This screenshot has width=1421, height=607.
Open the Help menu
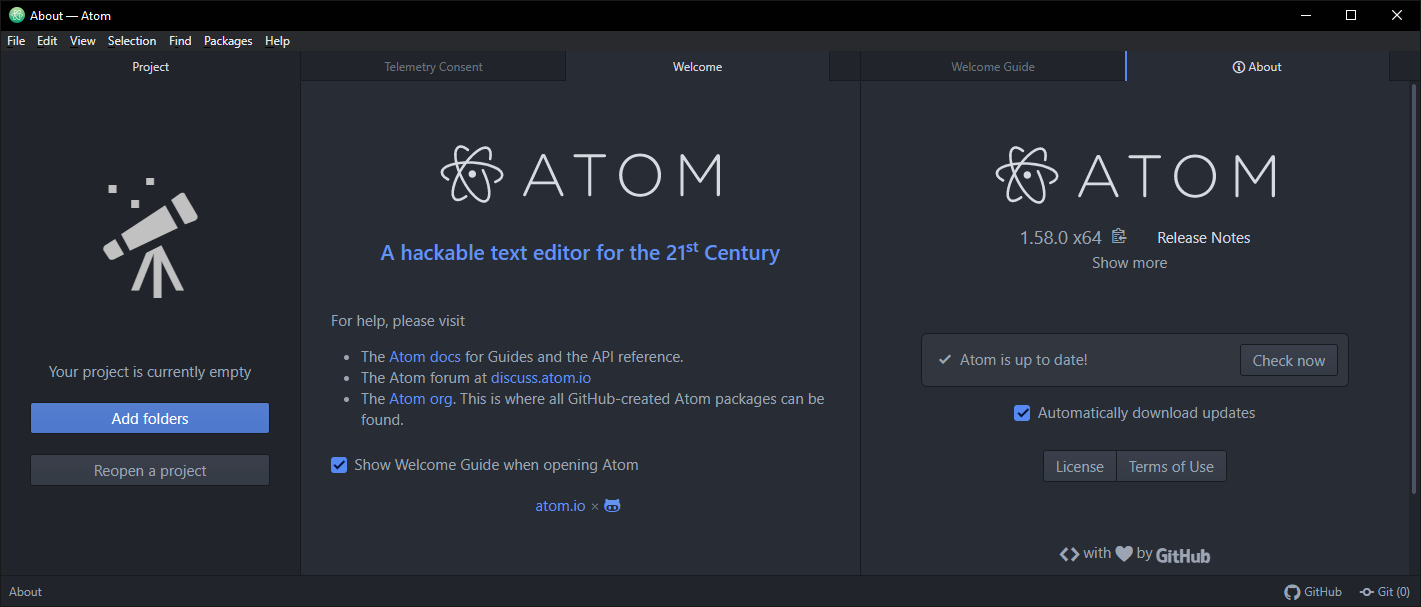tap(277, 41)
